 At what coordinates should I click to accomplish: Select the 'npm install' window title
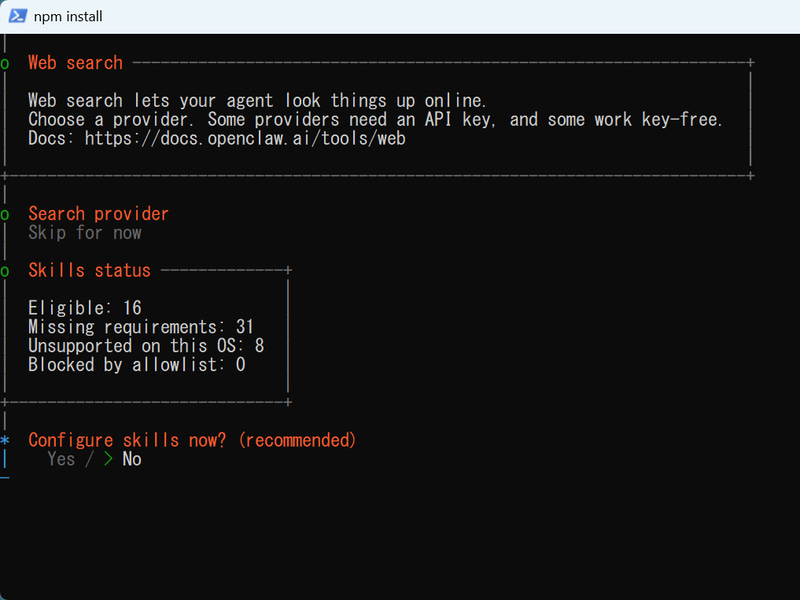68,16
